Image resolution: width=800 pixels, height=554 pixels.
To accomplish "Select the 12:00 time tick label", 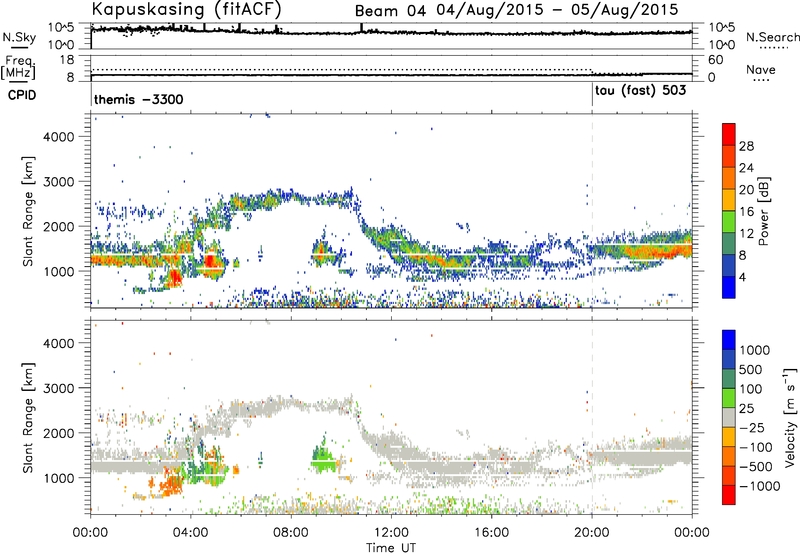I will click(x=391, y=533).
